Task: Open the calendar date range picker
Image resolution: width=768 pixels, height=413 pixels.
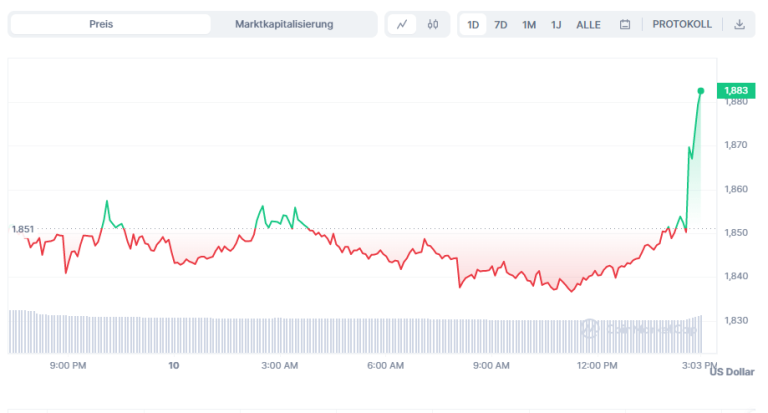Action: pos(625,24)
